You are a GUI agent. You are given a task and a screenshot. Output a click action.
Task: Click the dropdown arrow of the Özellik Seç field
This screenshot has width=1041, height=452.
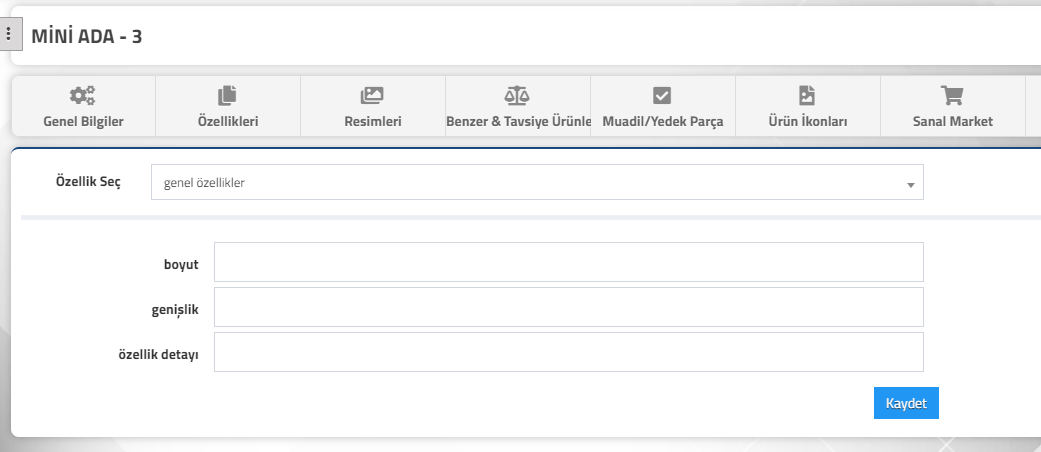[x=911, y=185]
